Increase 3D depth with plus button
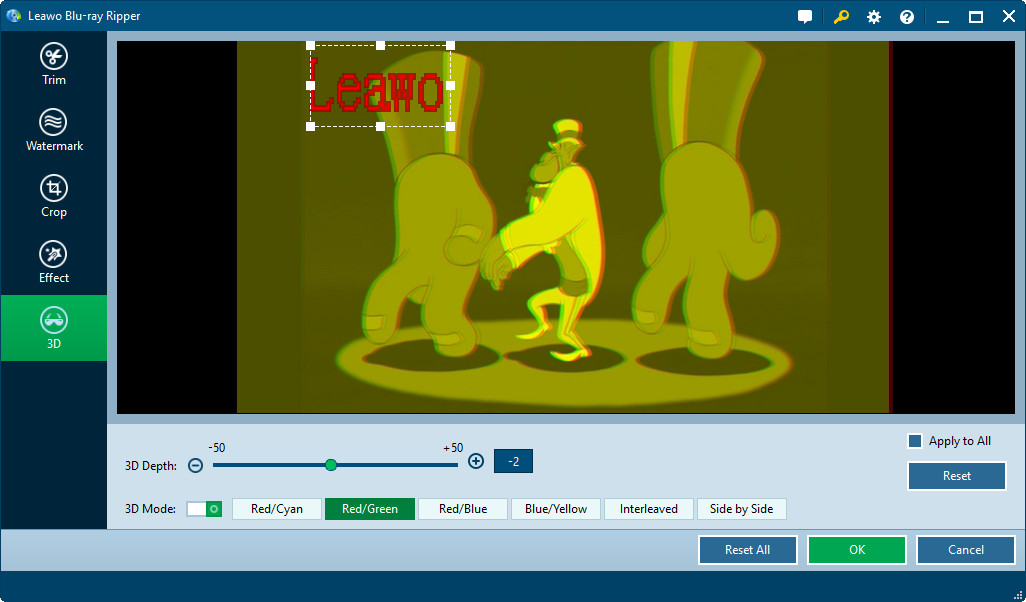 coord(476,461)
